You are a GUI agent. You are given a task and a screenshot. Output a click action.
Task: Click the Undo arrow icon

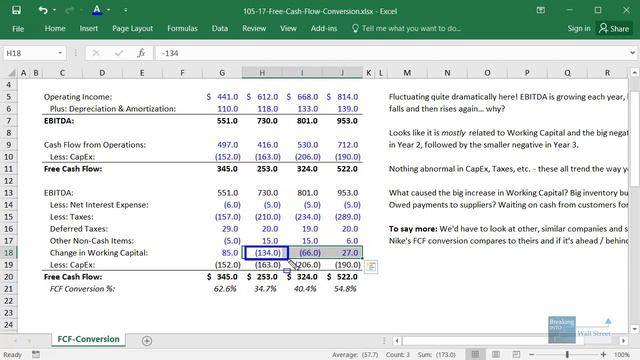[42, 10]
